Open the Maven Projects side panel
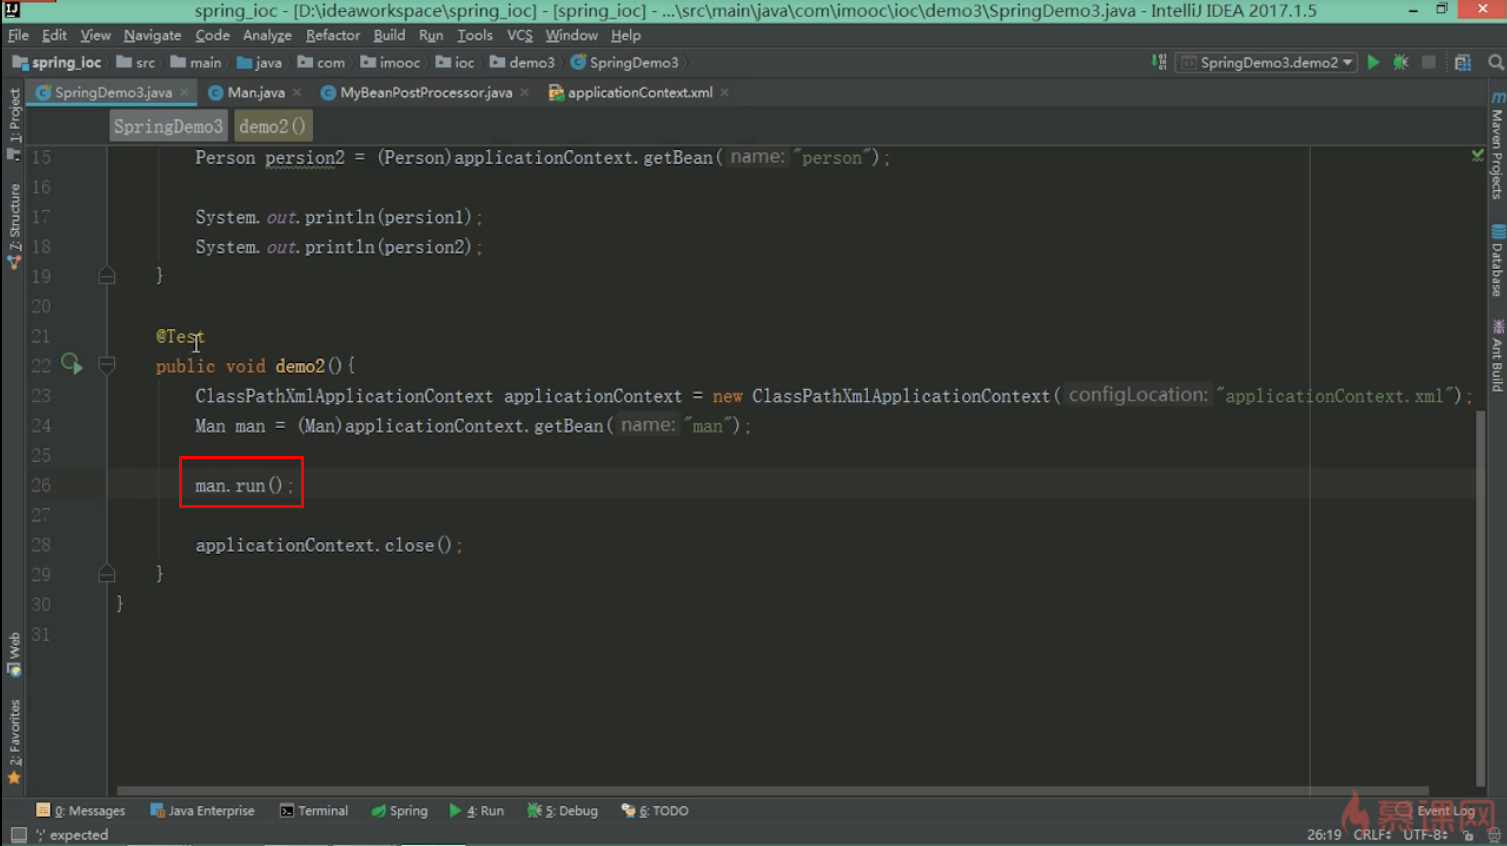 1497,146
